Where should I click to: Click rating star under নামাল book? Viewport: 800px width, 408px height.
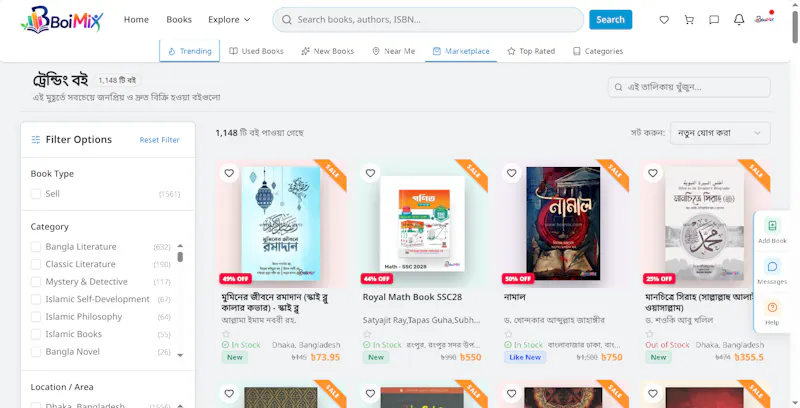(508, 334)
